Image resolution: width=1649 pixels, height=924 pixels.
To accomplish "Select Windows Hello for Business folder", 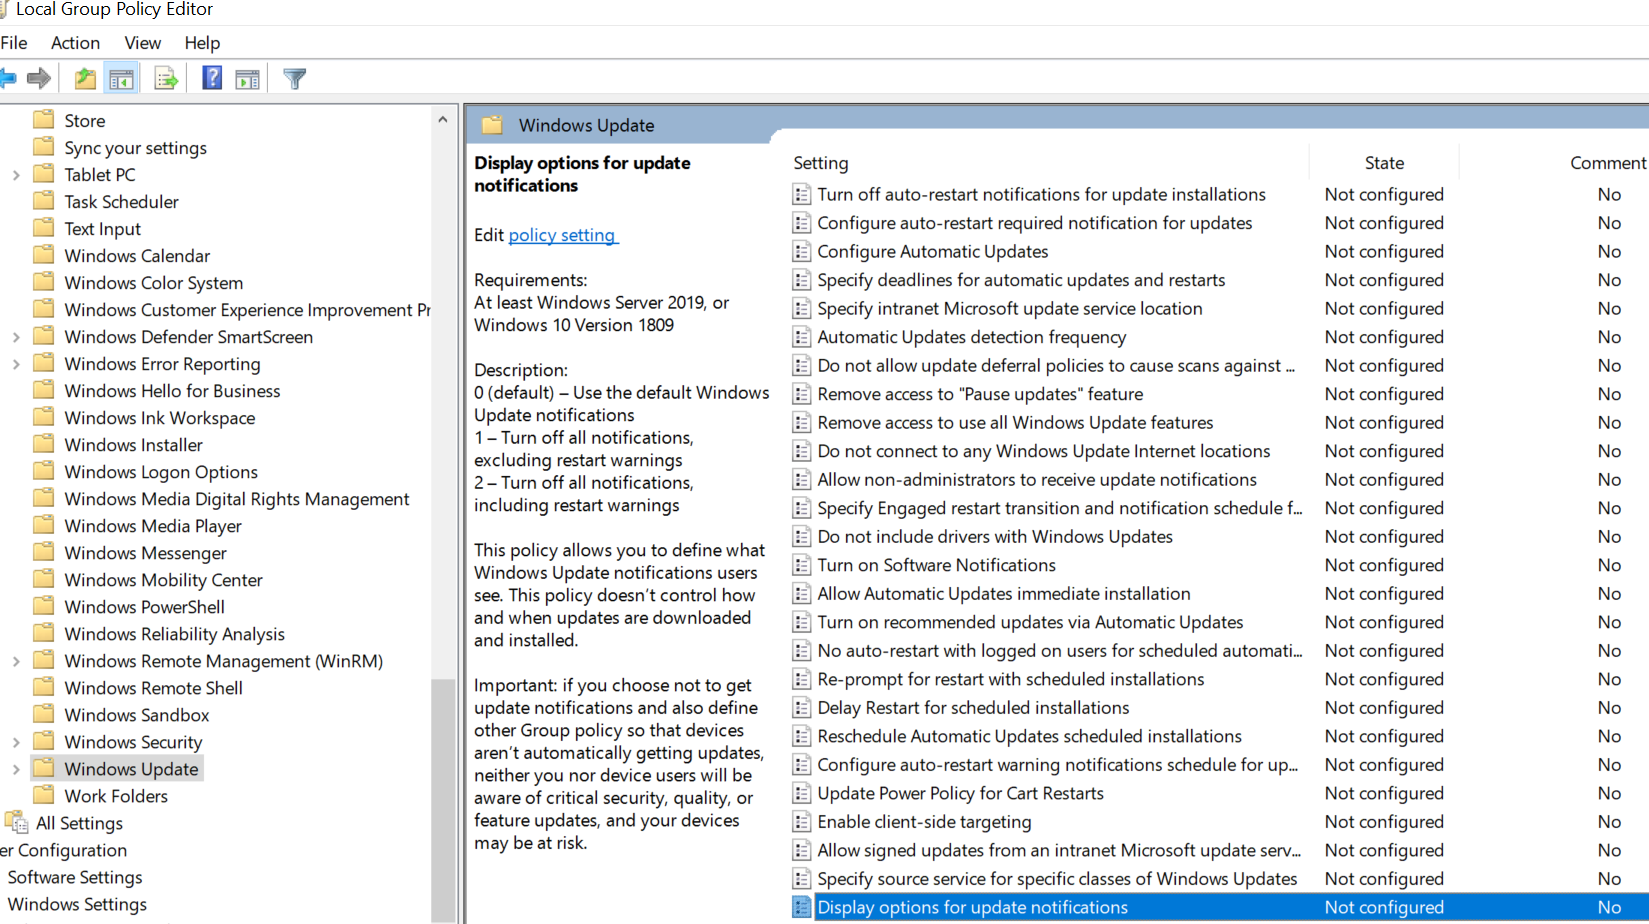I will pos(172,391).
